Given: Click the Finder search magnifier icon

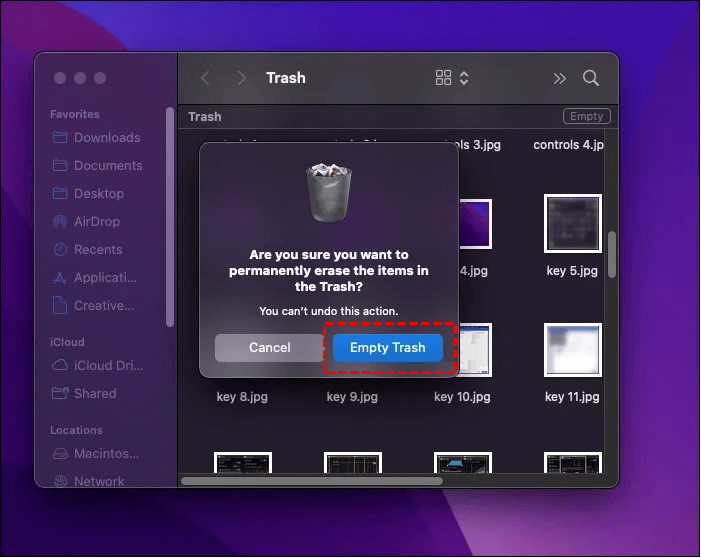Looking at the screenshot, I should coord(591,78).
